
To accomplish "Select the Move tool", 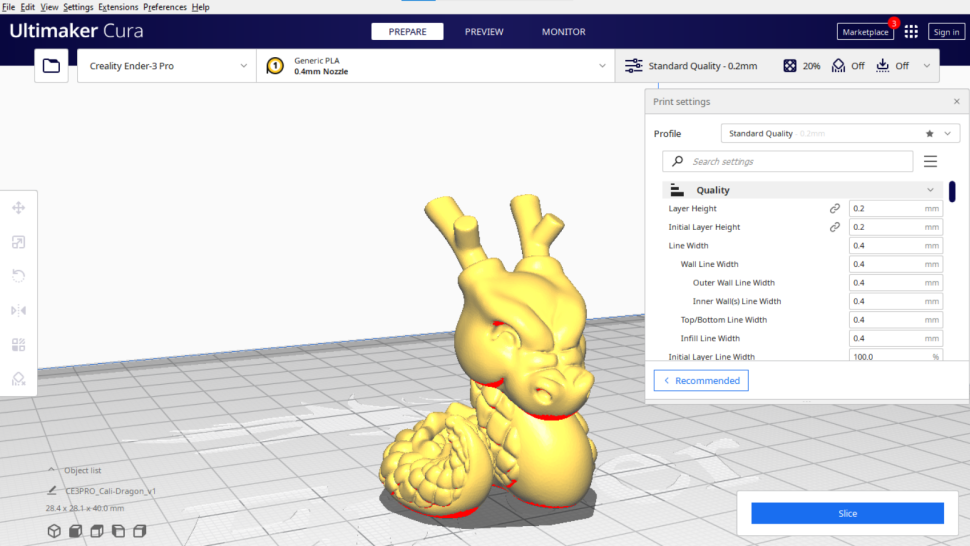I will coord(19,208).
